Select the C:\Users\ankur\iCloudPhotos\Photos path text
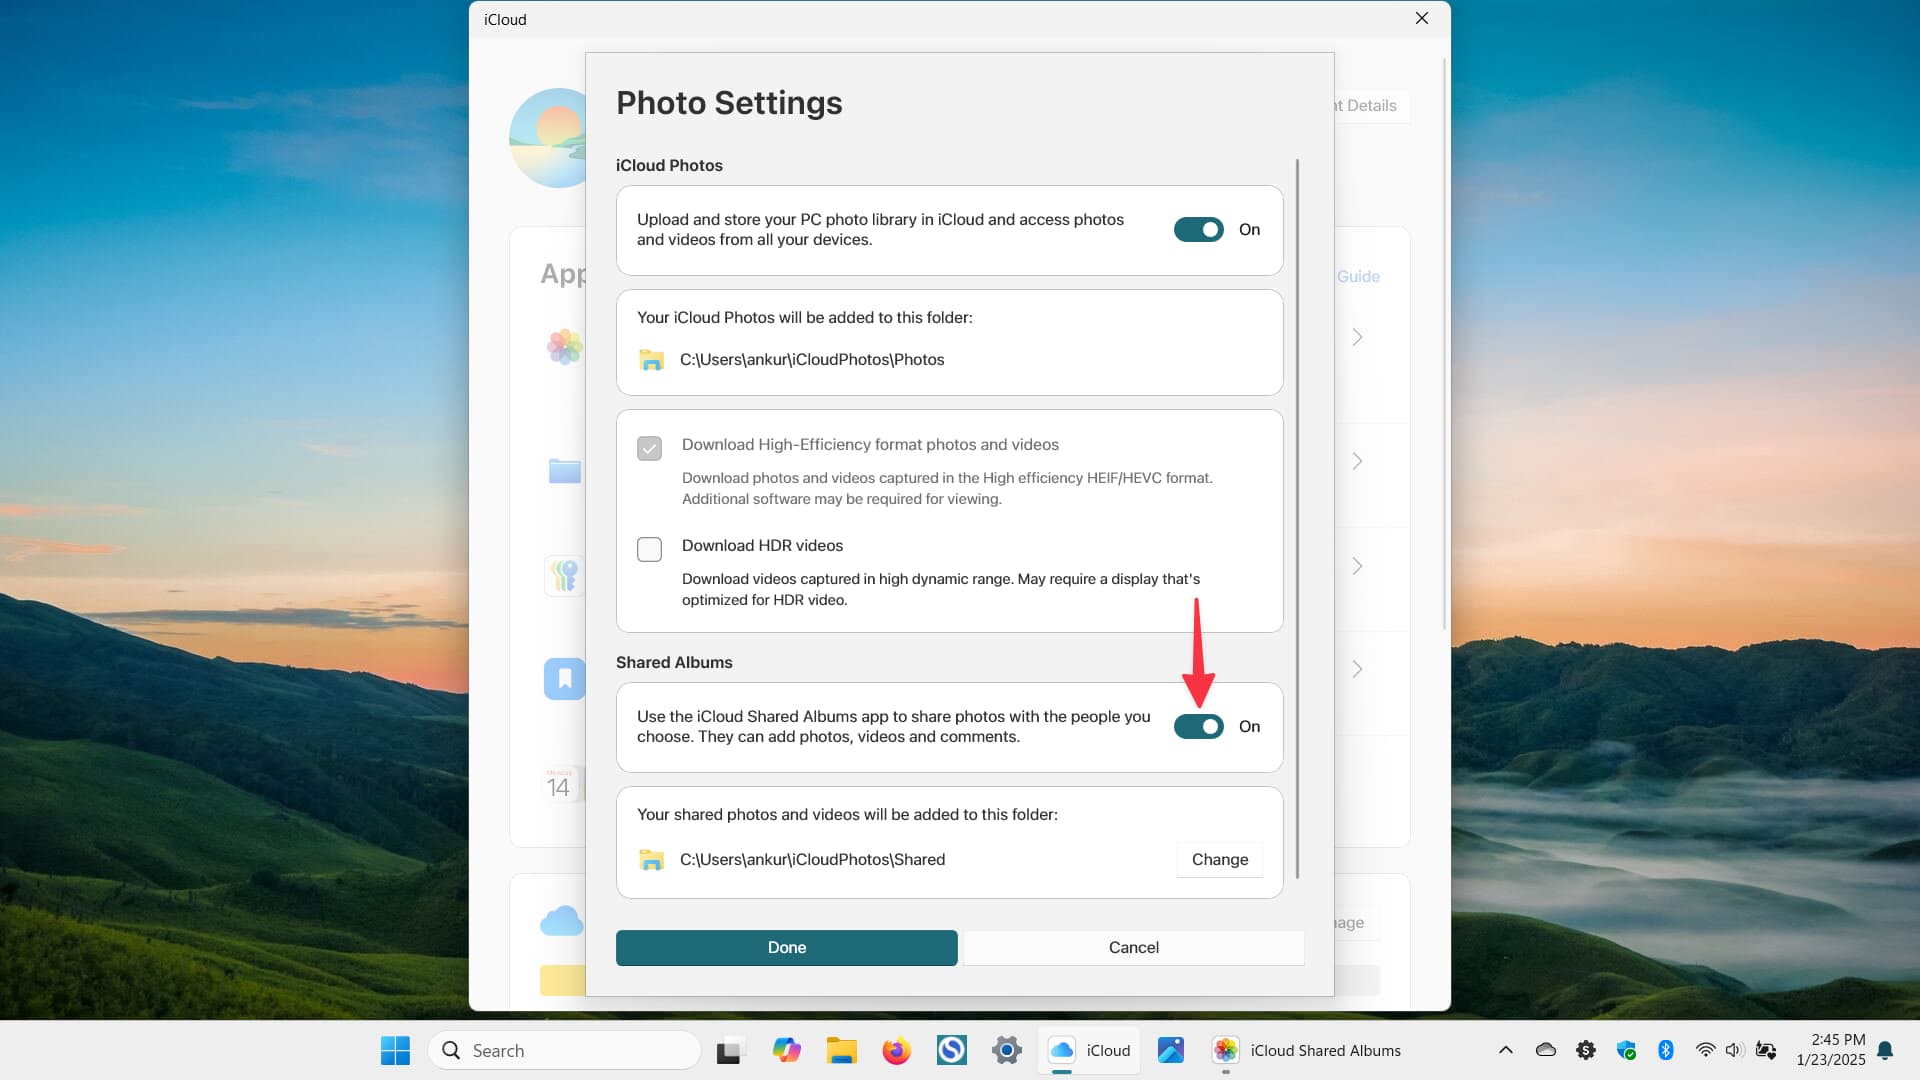 (x=812, y=359)
